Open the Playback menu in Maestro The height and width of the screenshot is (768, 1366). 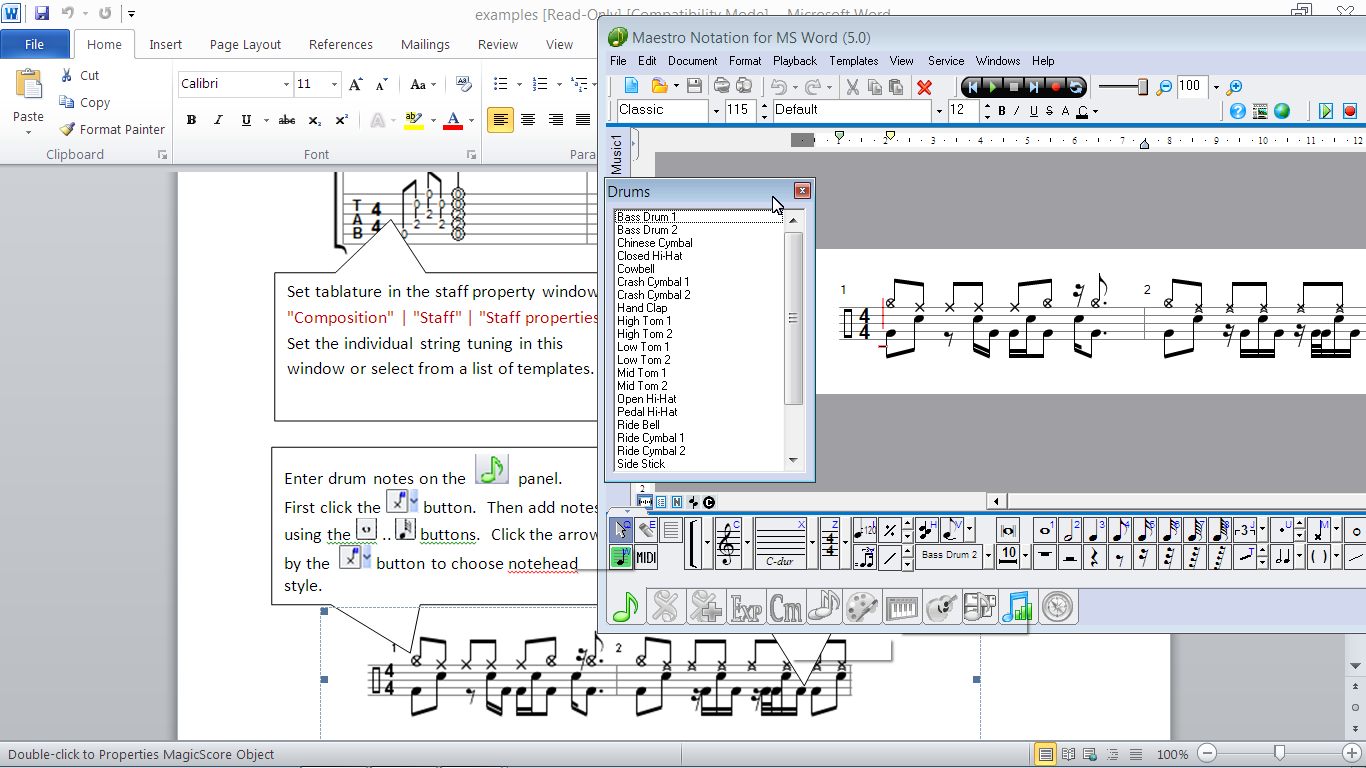[795, 61]
